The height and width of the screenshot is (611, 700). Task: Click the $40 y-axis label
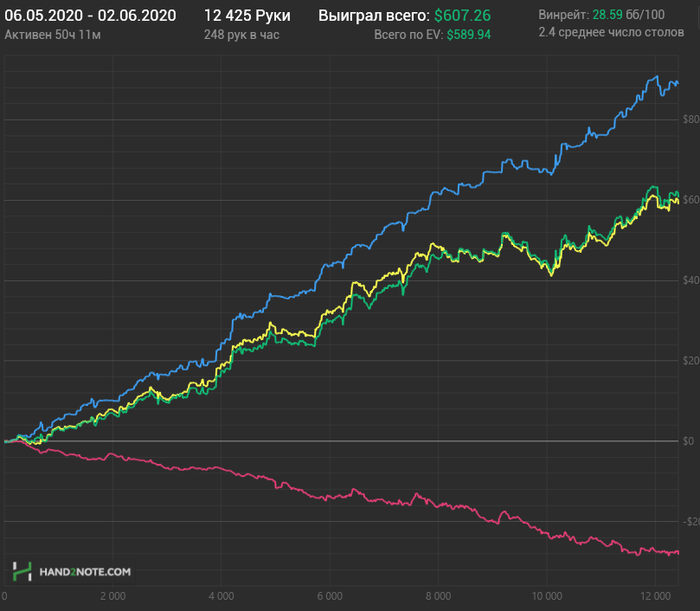tap(691, 280)
